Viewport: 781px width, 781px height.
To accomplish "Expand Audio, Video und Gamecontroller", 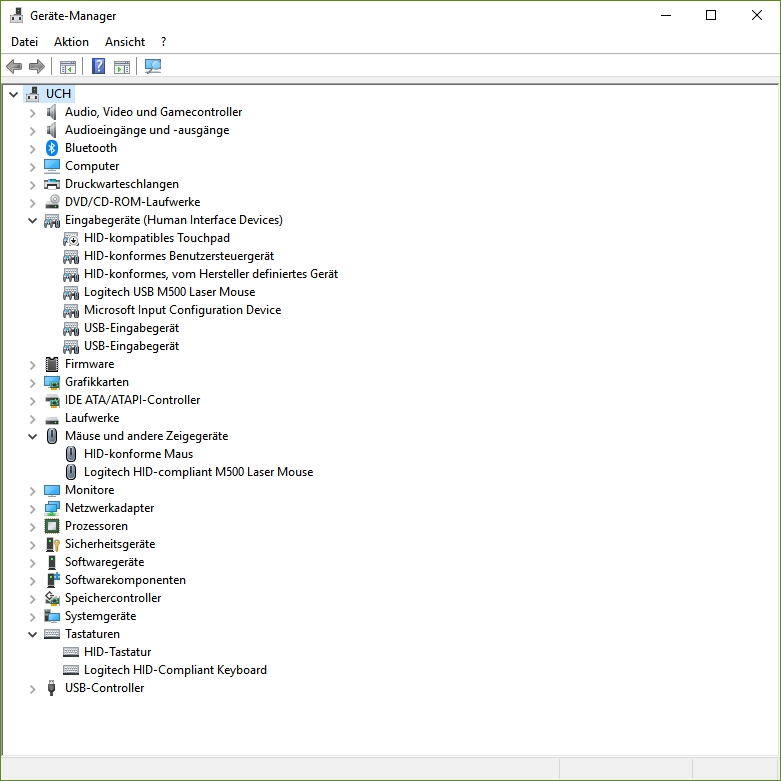I will [32, 113].
